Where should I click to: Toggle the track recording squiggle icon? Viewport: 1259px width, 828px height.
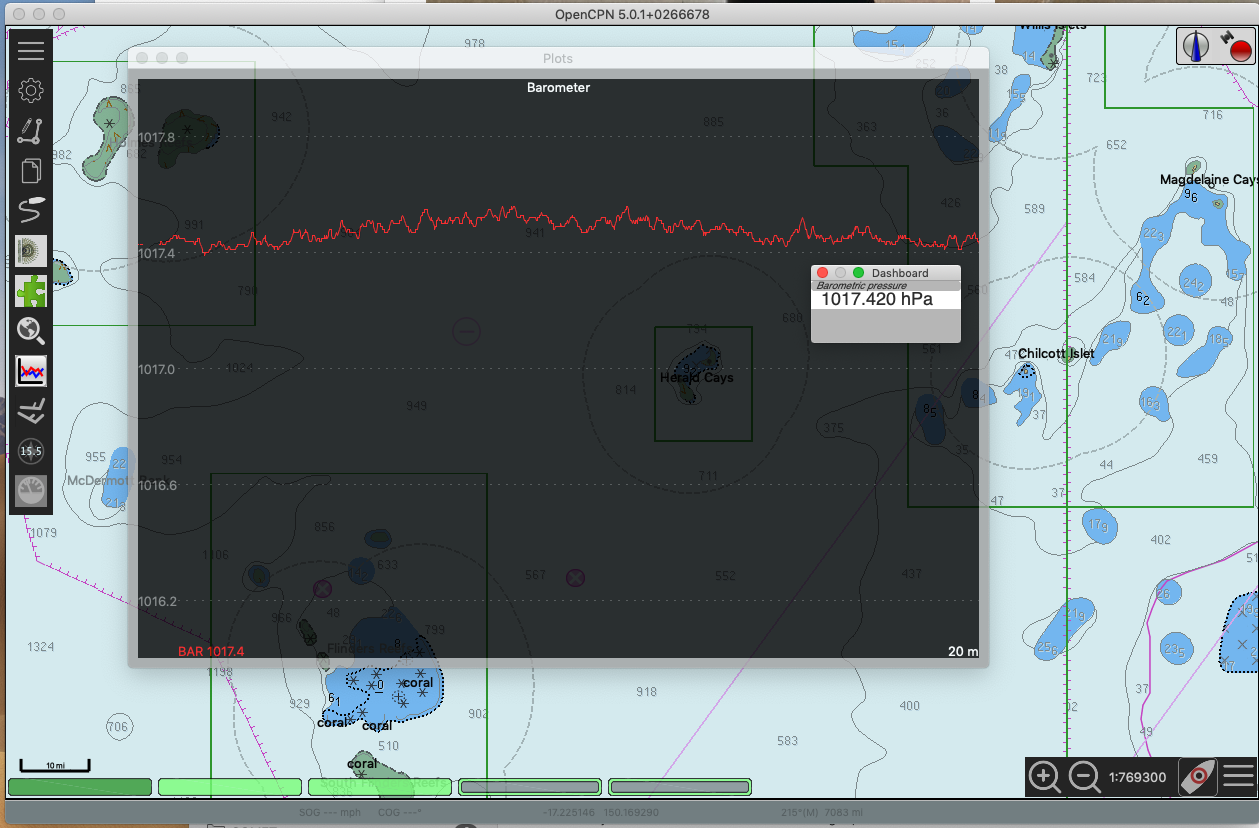click(31, 211)
